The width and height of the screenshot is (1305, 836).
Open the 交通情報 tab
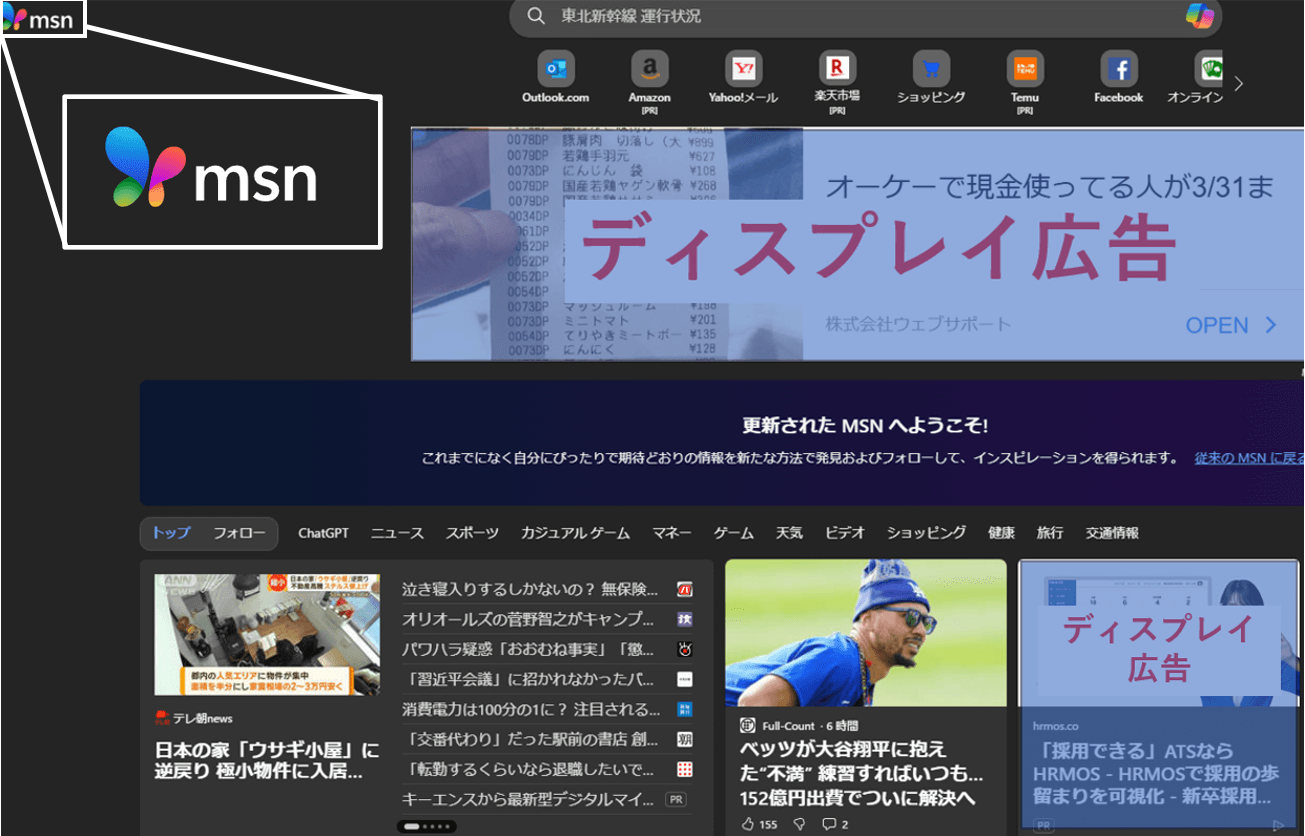[x=1112, y=533]
